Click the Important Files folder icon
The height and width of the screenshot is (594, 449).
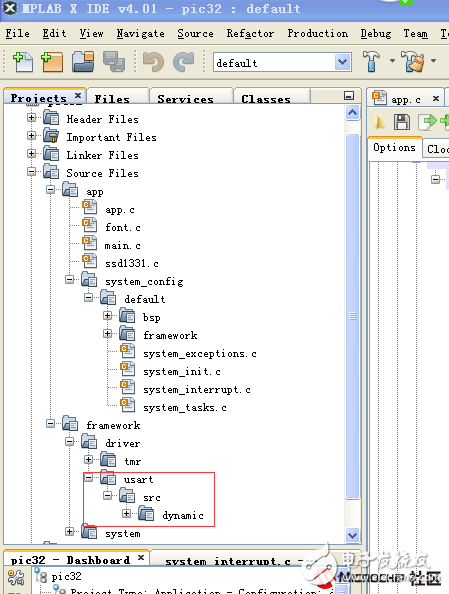(x=51, y=136)
